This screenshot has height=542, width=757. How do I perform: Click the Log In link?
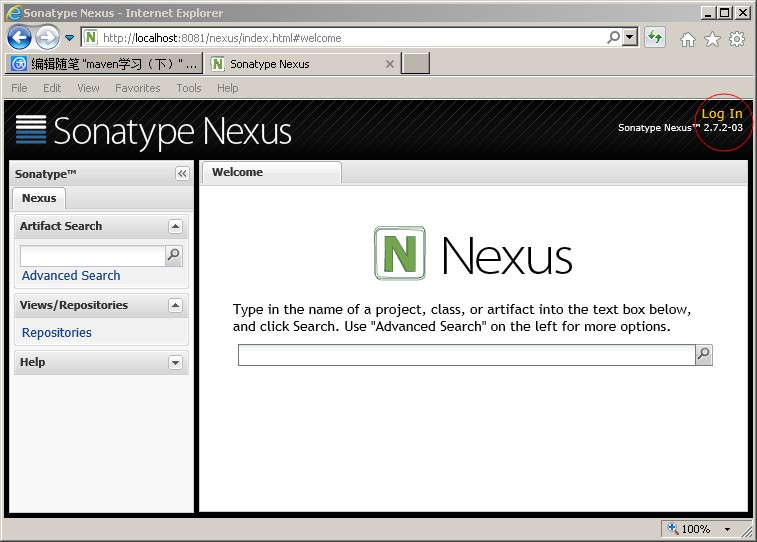[722, 114]
